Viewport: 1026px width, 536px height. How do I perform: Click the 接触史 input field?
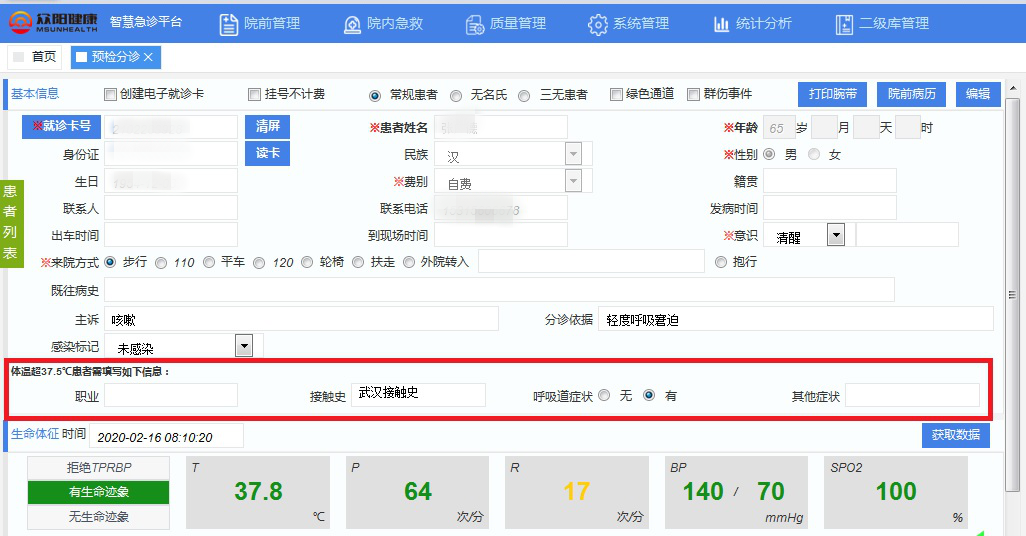[418, 395]
